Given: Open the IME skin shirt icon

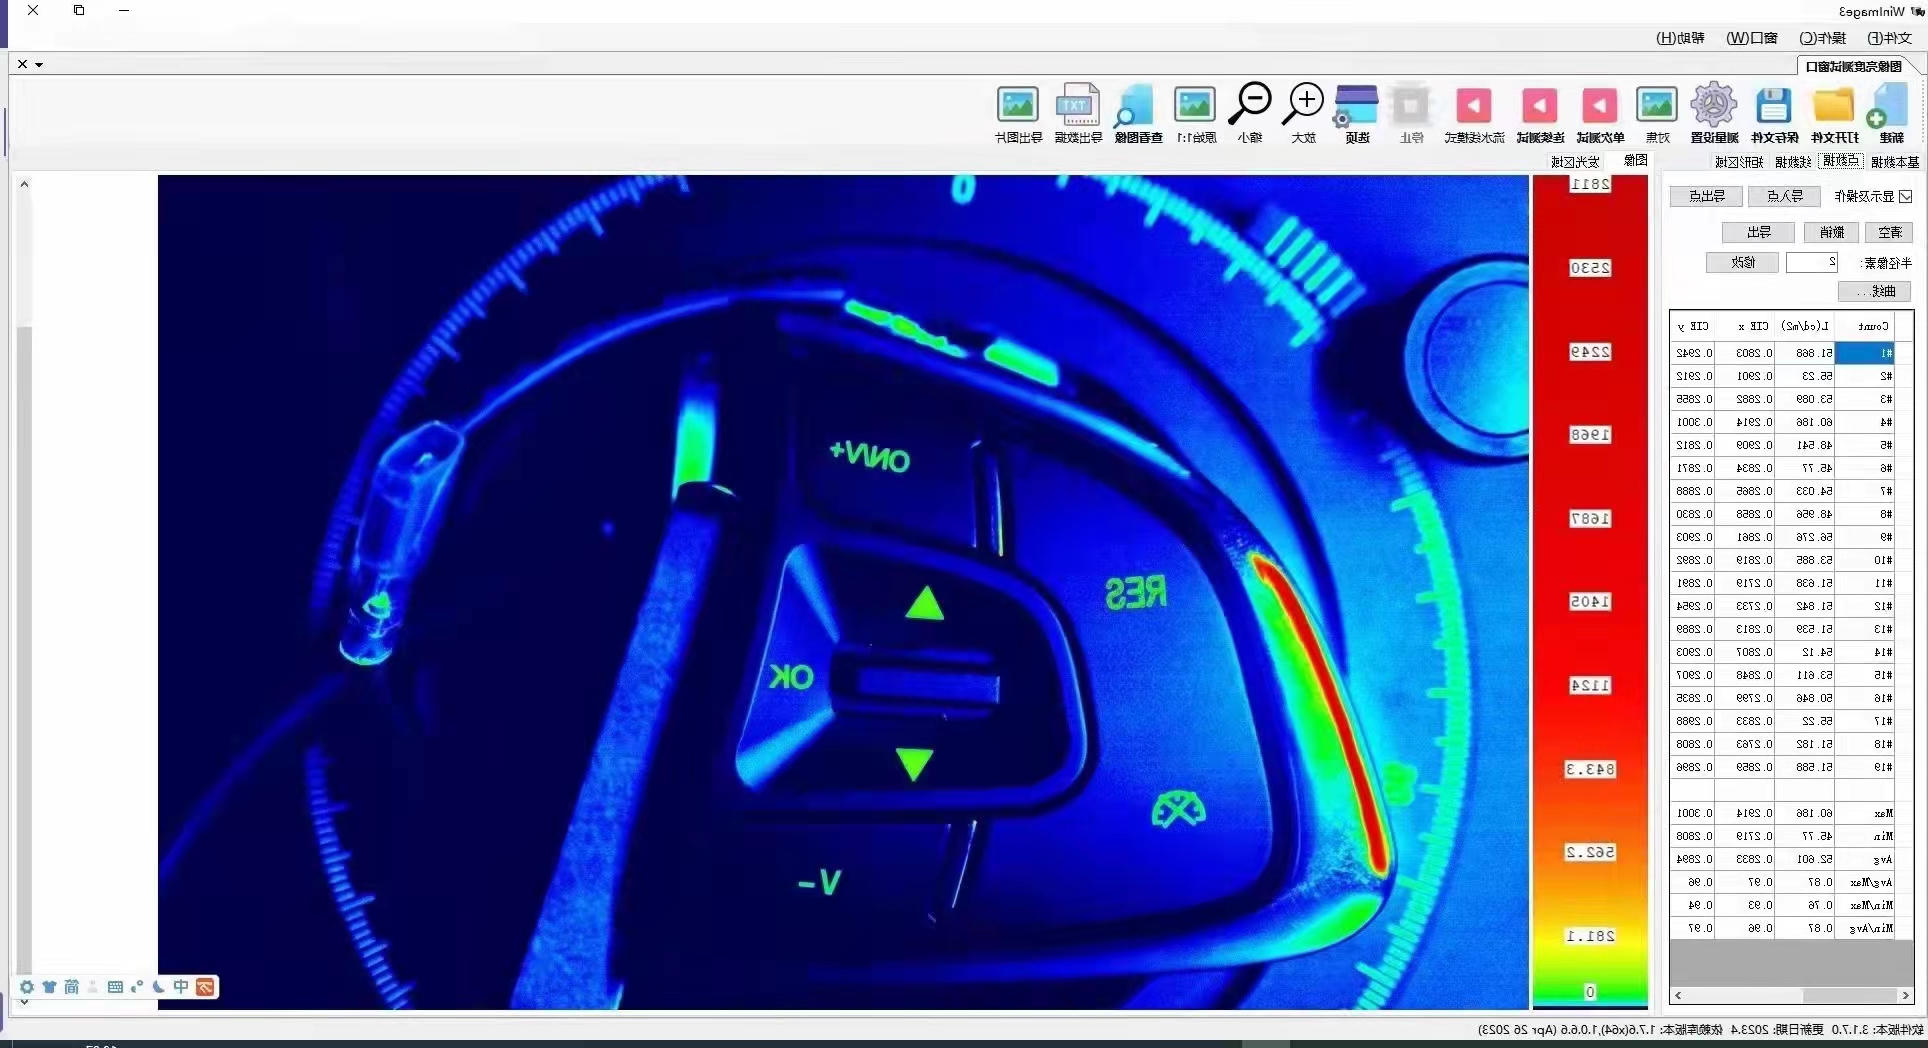Looking at the screenshot, I should point(49,987).
